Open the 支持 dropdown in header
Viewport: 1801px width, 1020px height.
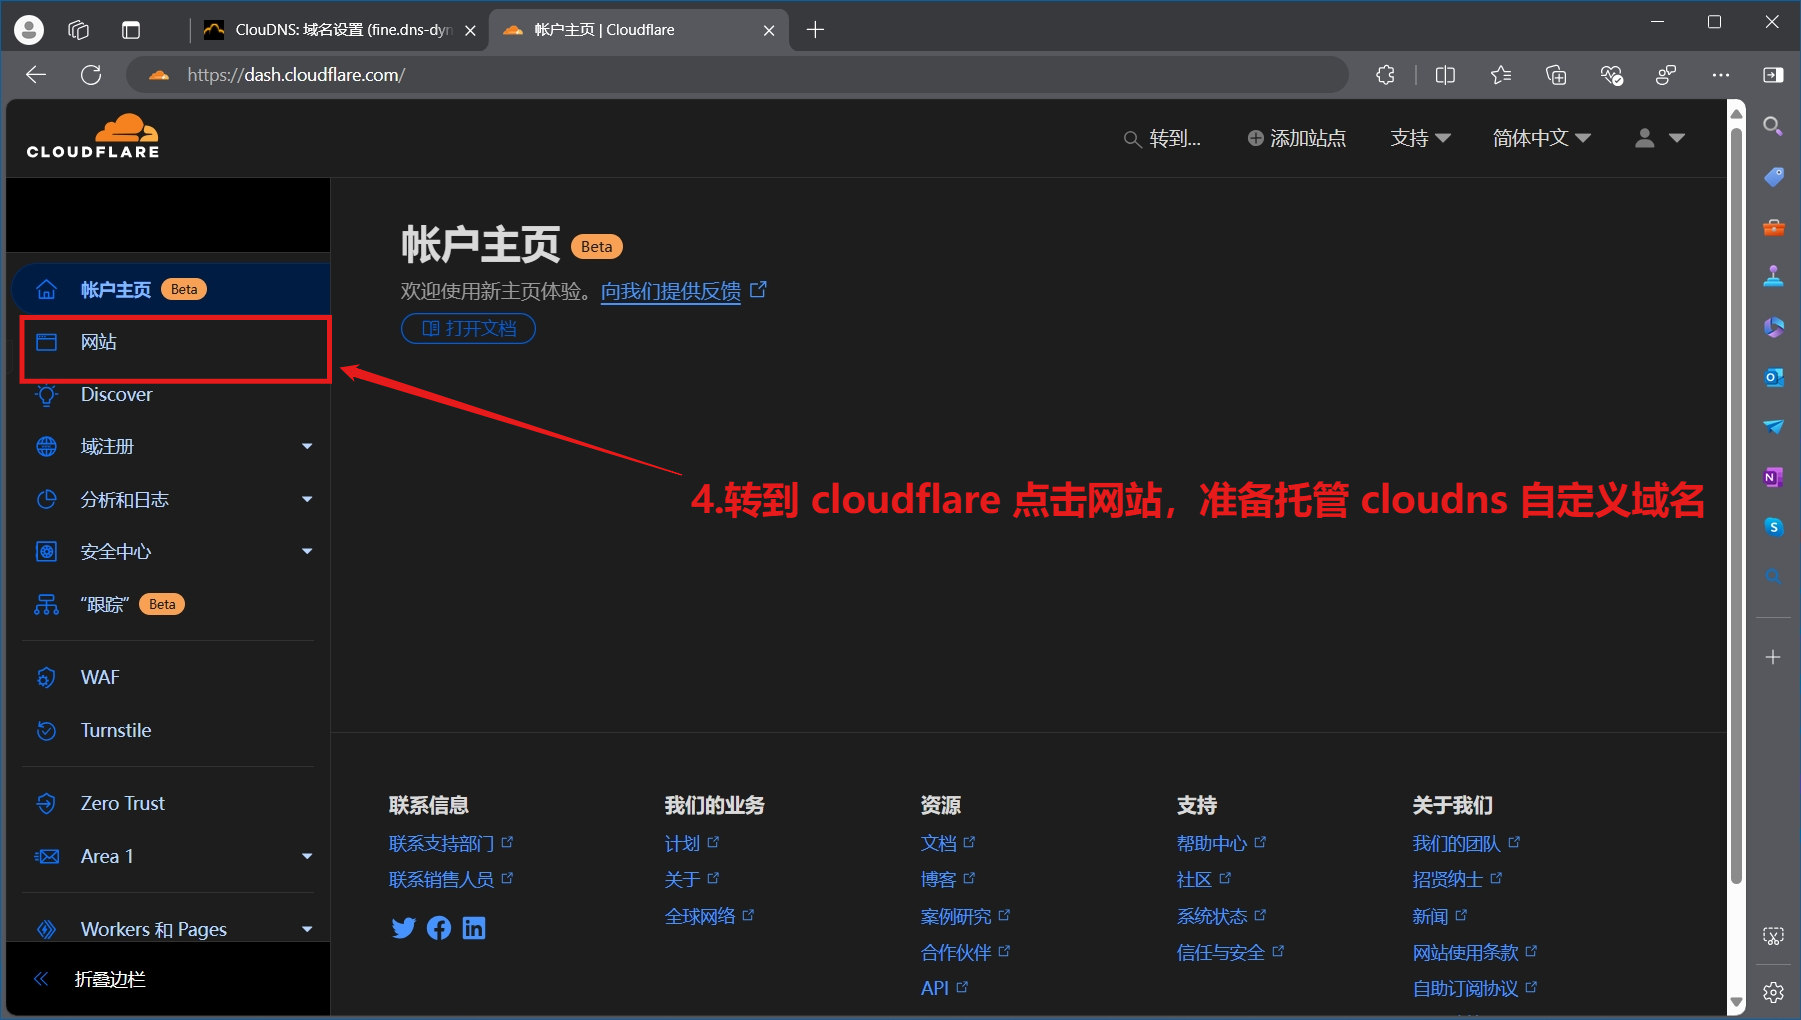tap(1420, 138)
